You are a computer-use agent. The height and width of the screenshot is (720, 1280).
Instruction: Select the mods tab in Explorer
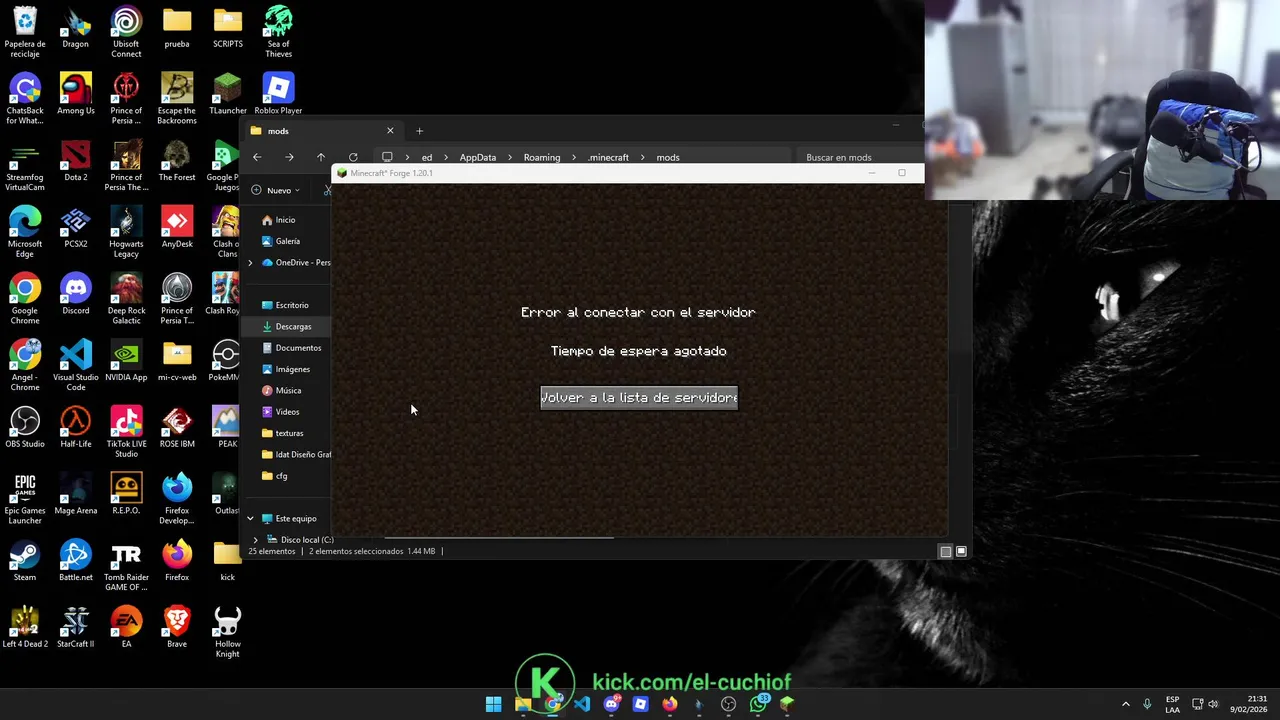[x=322, y=131]
